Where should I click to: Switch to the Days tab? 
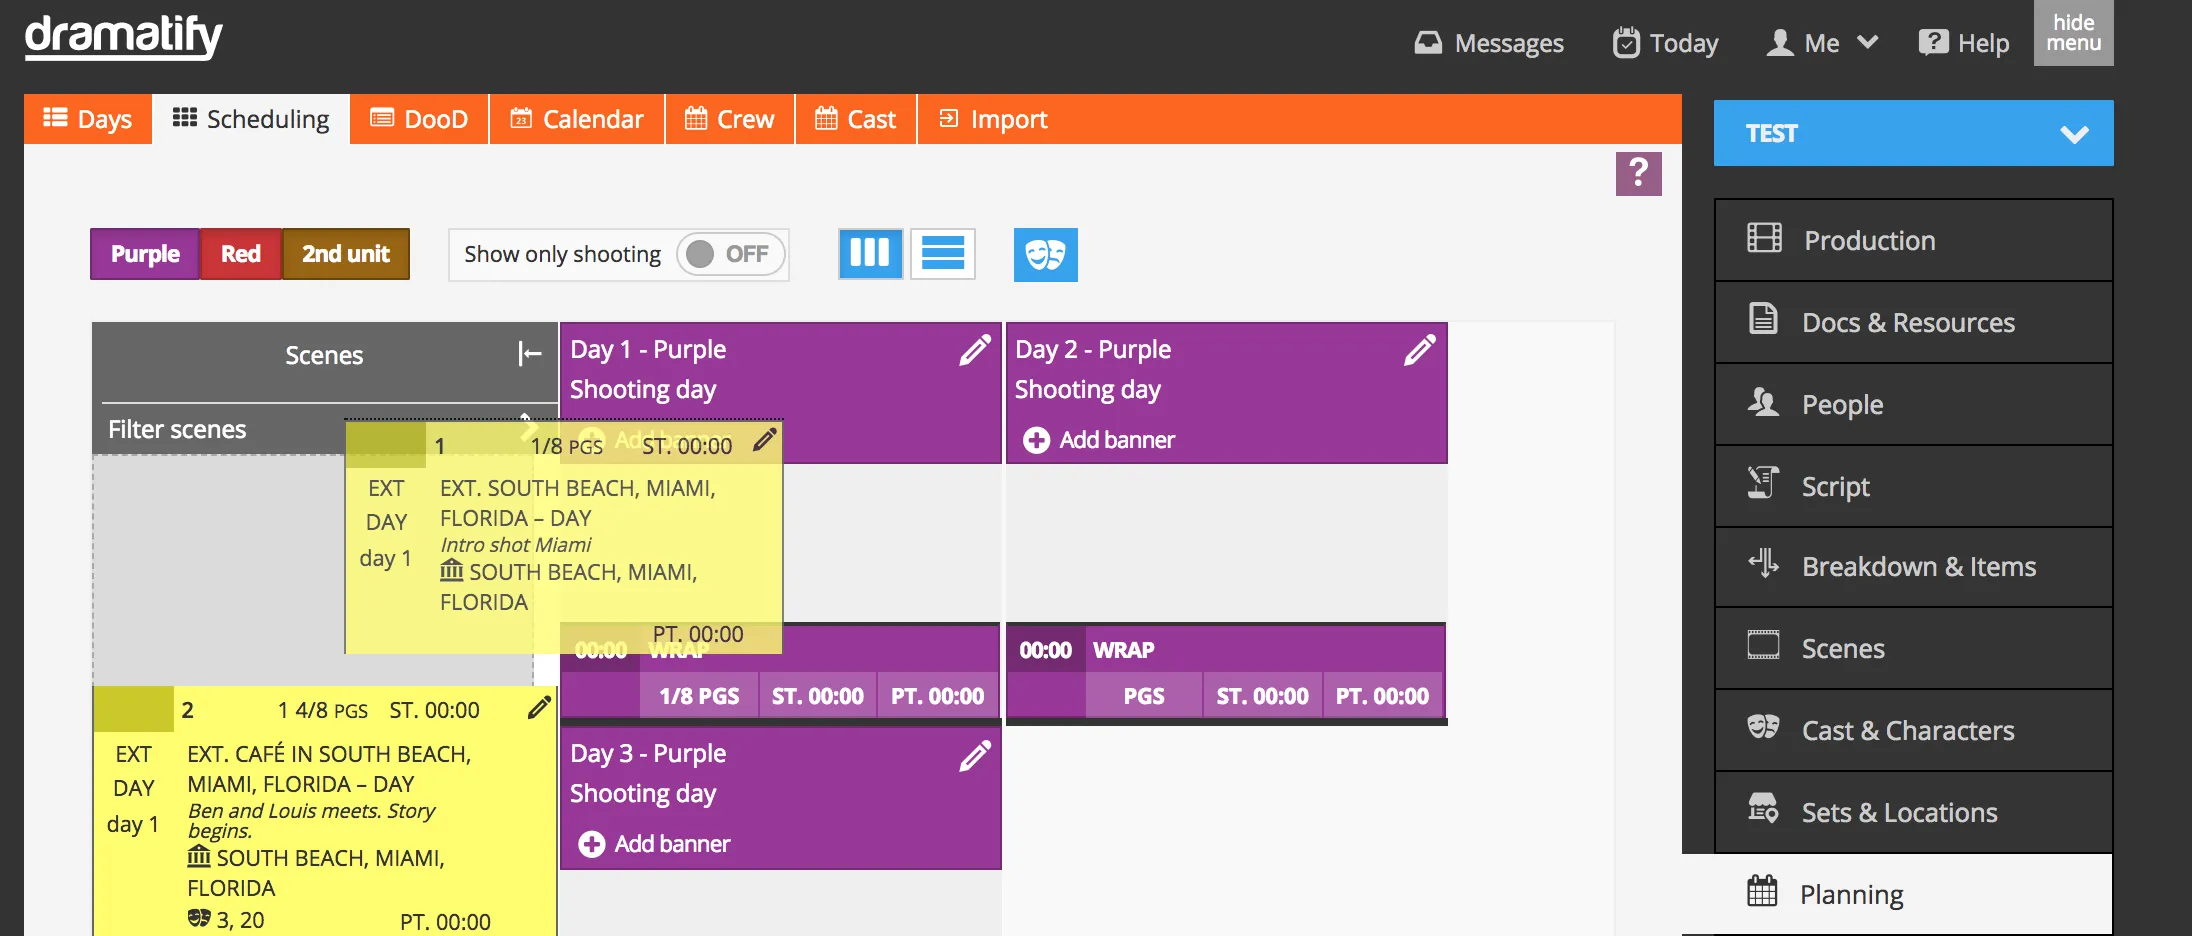88,119
